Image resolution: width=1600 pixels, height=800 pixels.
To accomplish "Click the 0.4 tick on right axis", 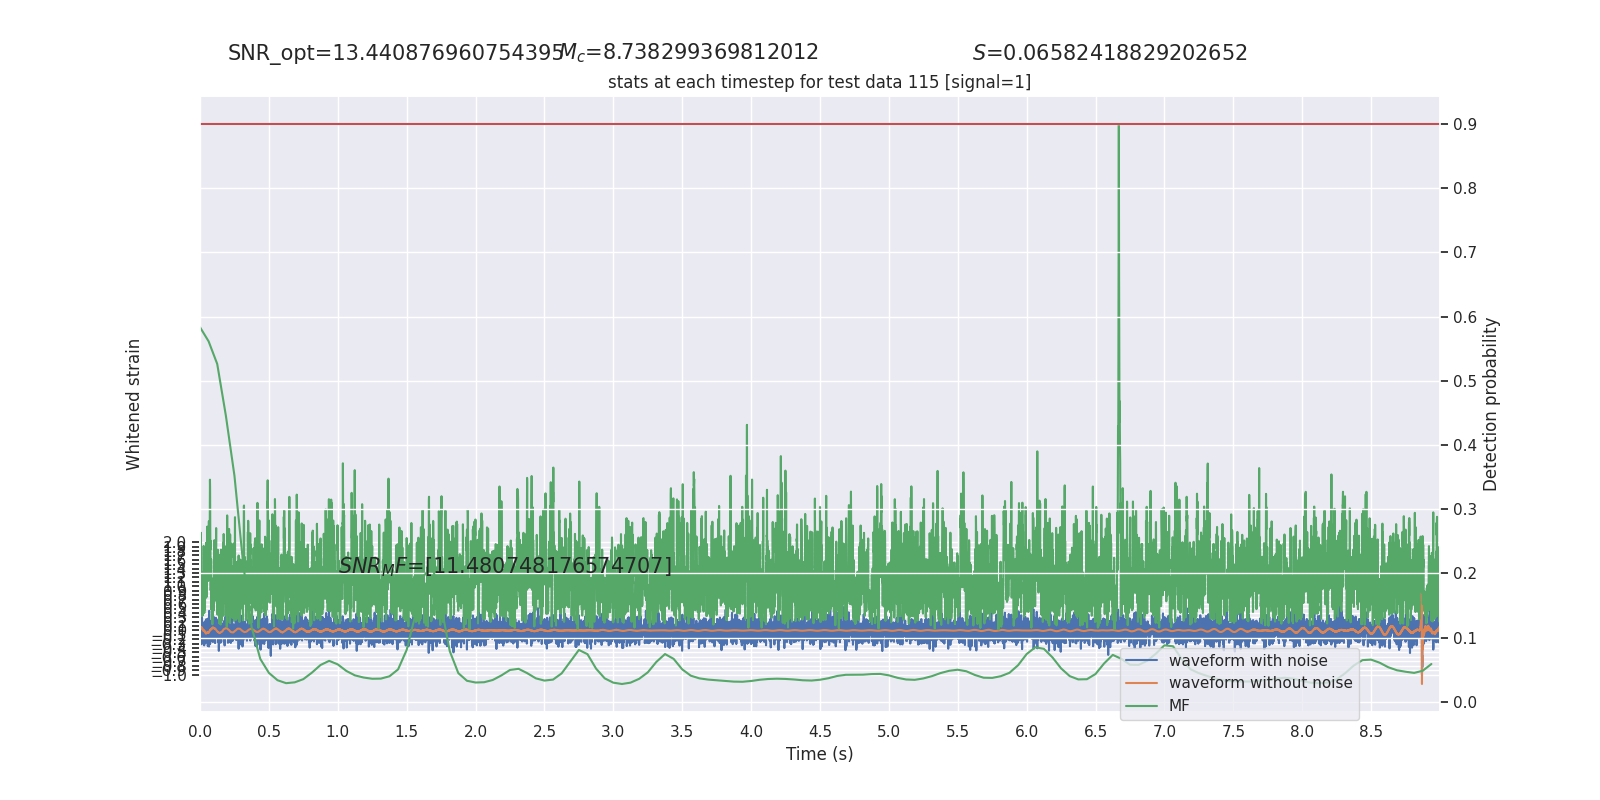I will point(1465,445).
